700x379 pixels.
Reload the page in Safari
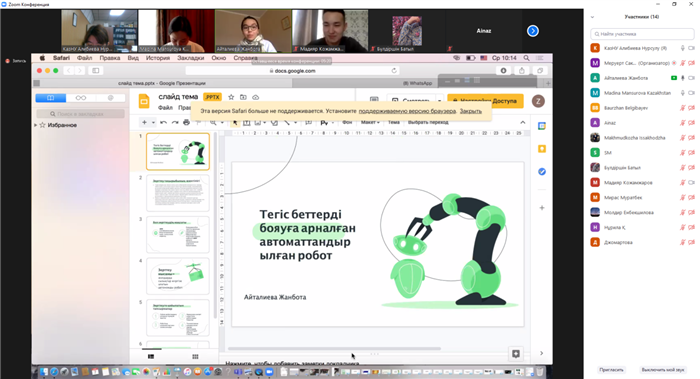[394, 71]
